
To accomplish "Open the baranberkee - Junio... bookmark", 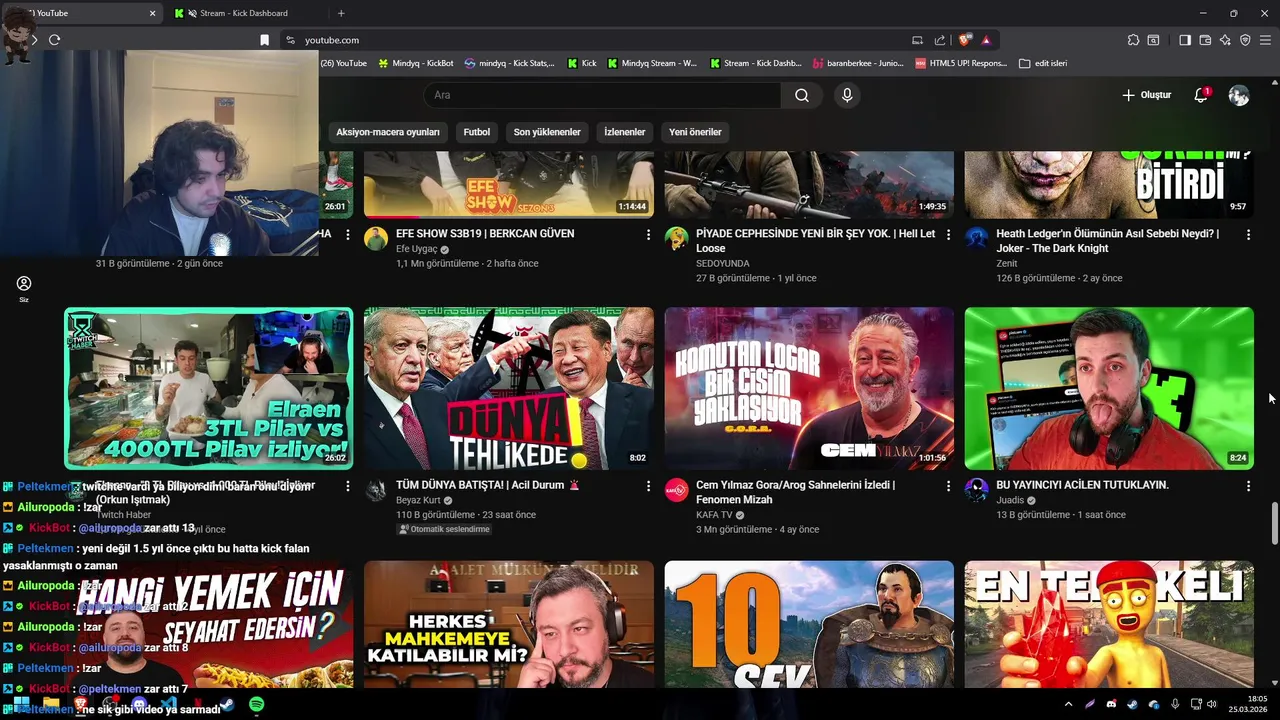I will click(x=857, y=63).
